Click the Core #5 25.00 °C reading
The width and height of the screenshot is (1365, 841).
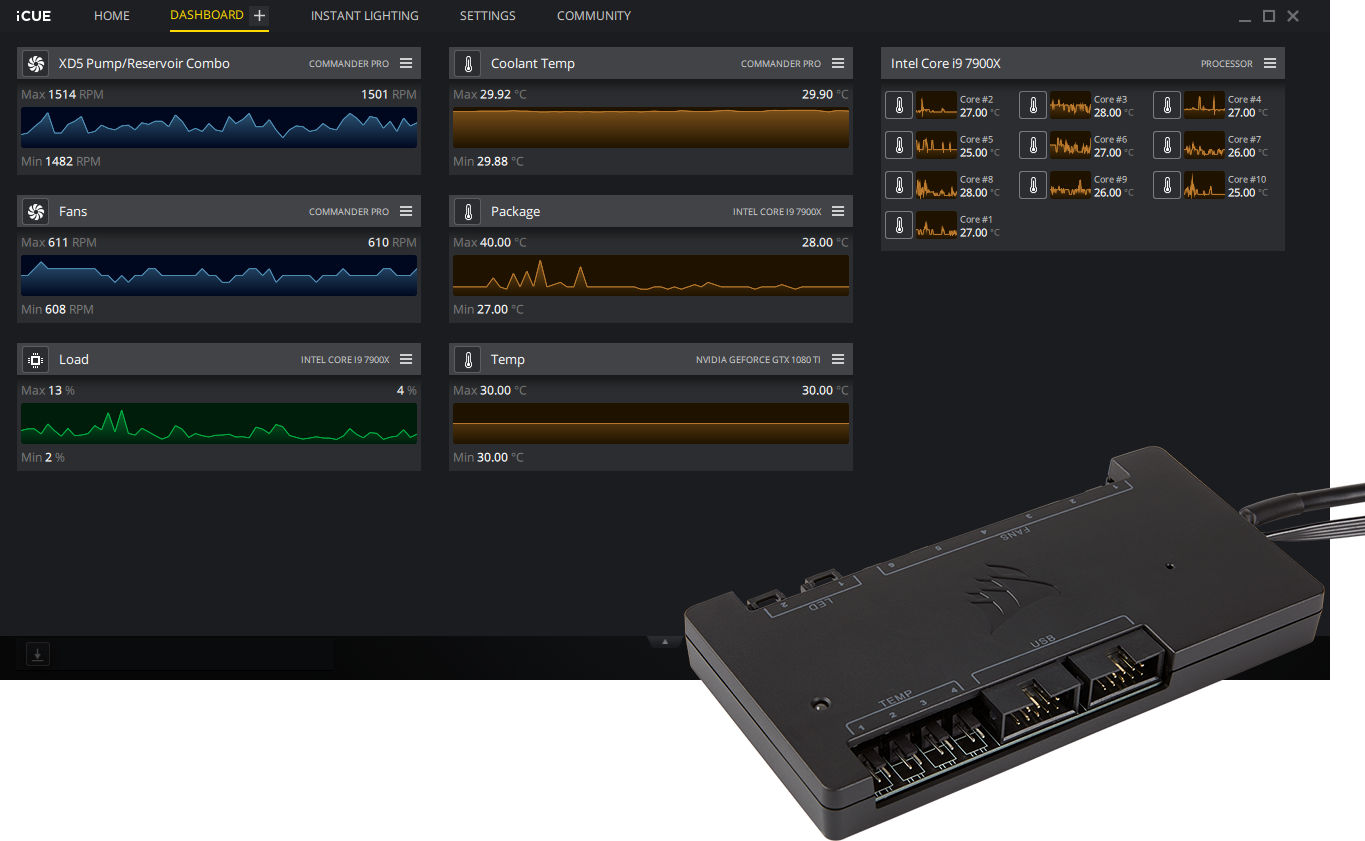point(980,152)
